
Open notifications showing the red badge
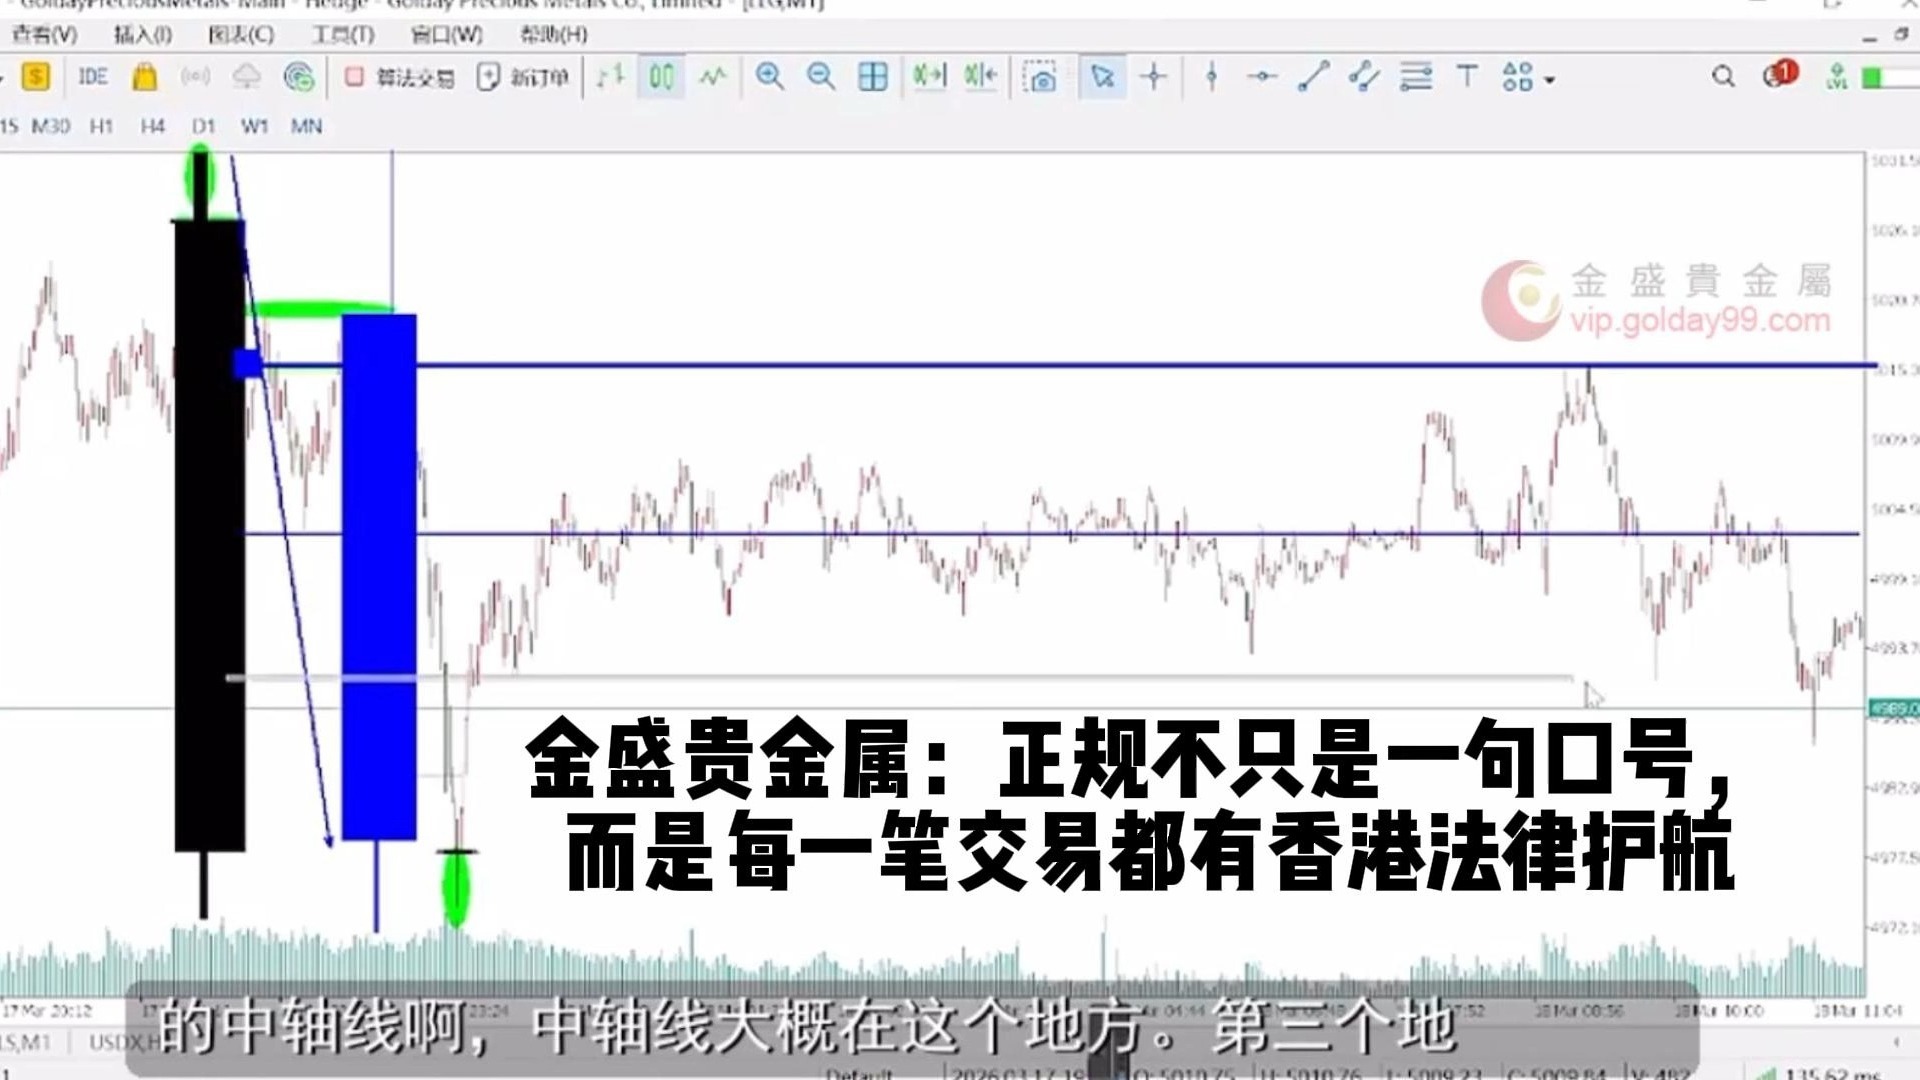pos(1778,73)
